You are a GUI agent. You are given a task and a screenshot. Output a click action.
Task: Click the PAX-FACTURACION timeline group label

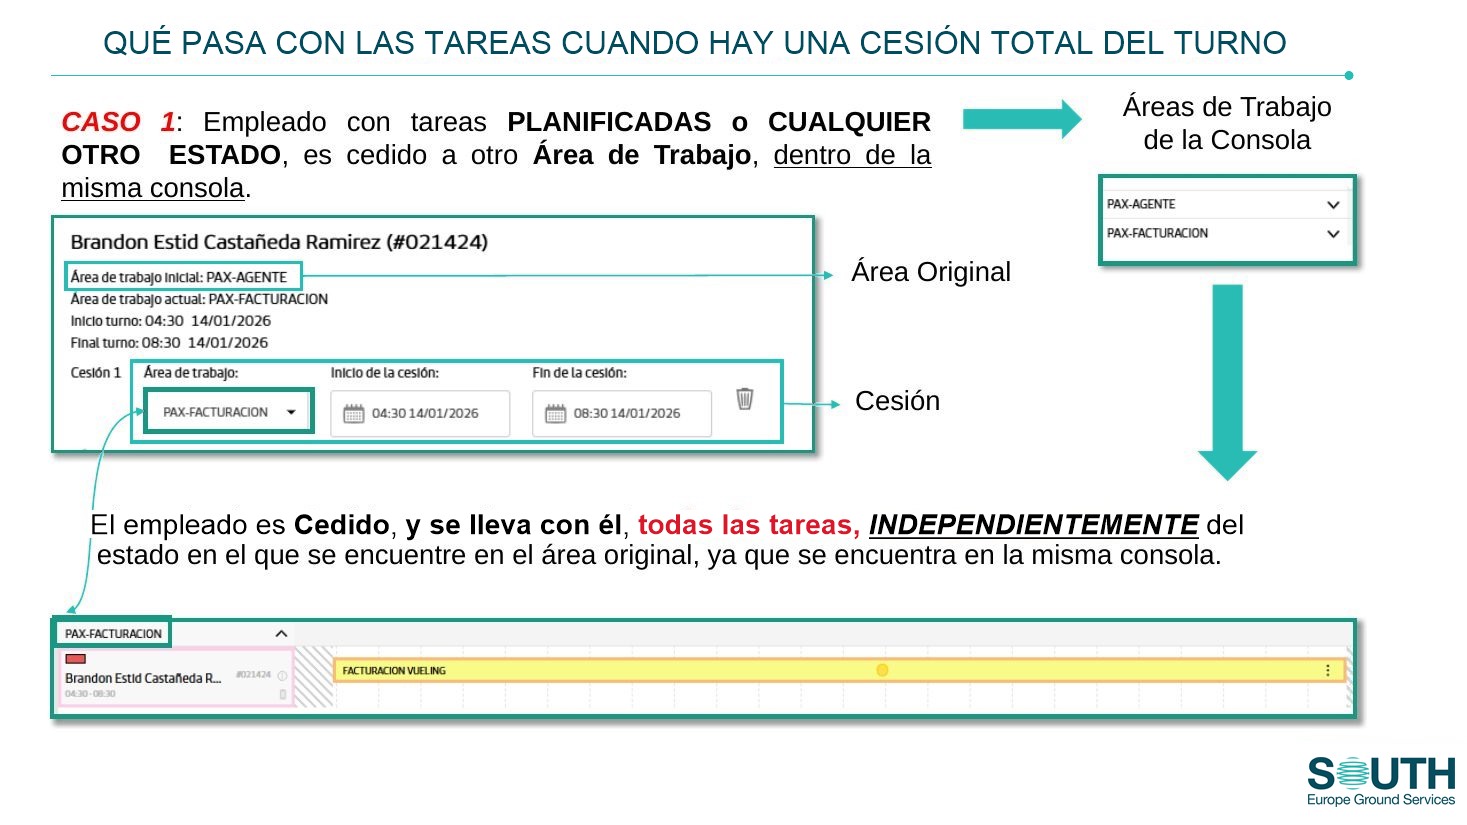pos(113,633)
